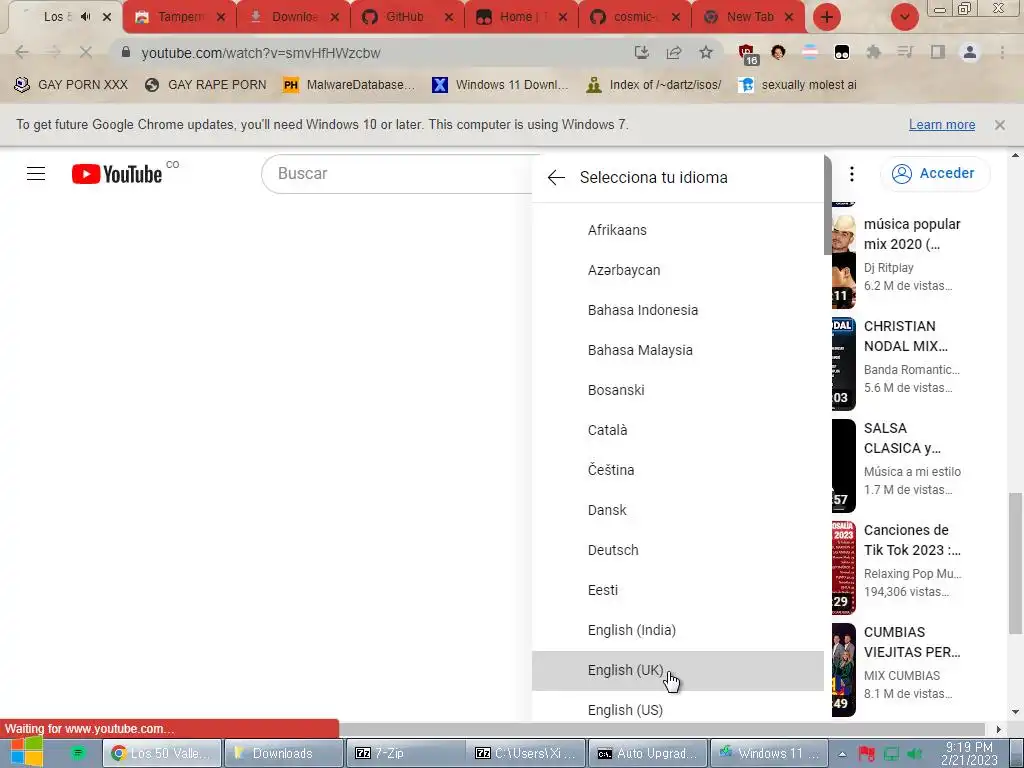The width and height of the screenshot is (1024, 768).
Task: Switch to the Tampermonkey tab
Action: [x=179, y=18]
